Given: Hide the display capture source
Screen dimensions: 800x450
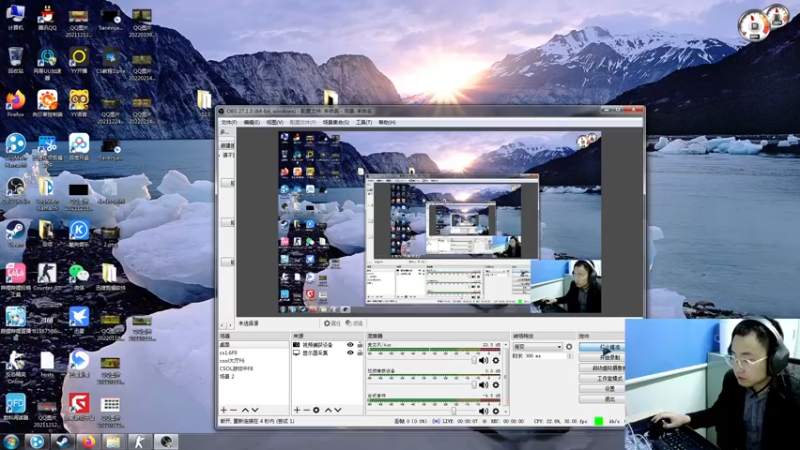Looking at the screenshot, I should tap(350, 353).
